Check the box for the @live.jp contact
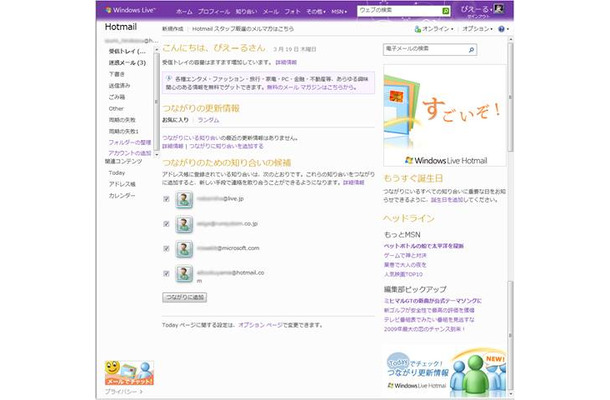This screenshot has height=400, width=610. pyautogui.click(x=166, y=199)
